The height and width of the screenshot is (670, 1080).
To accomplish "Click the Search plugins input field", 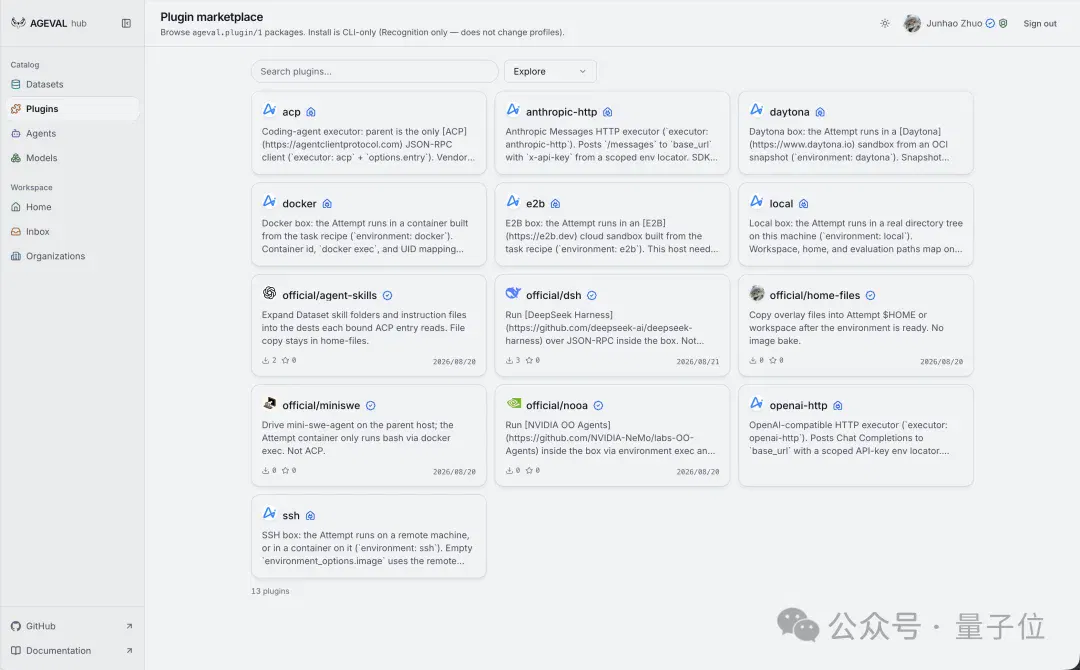I will coord(375,72).
